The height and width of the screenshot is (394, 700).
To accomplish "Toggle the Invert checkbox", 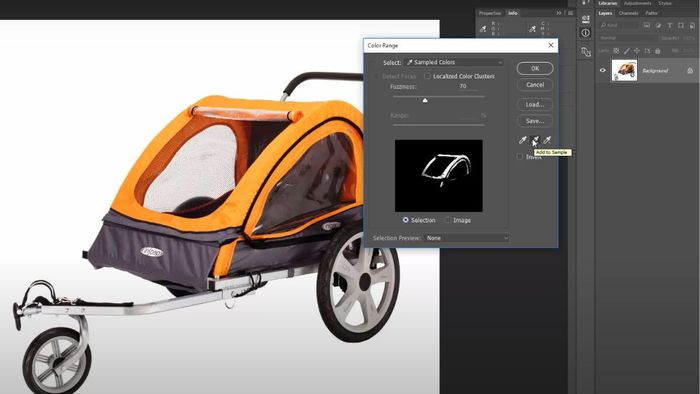I will tap(520, 157).
